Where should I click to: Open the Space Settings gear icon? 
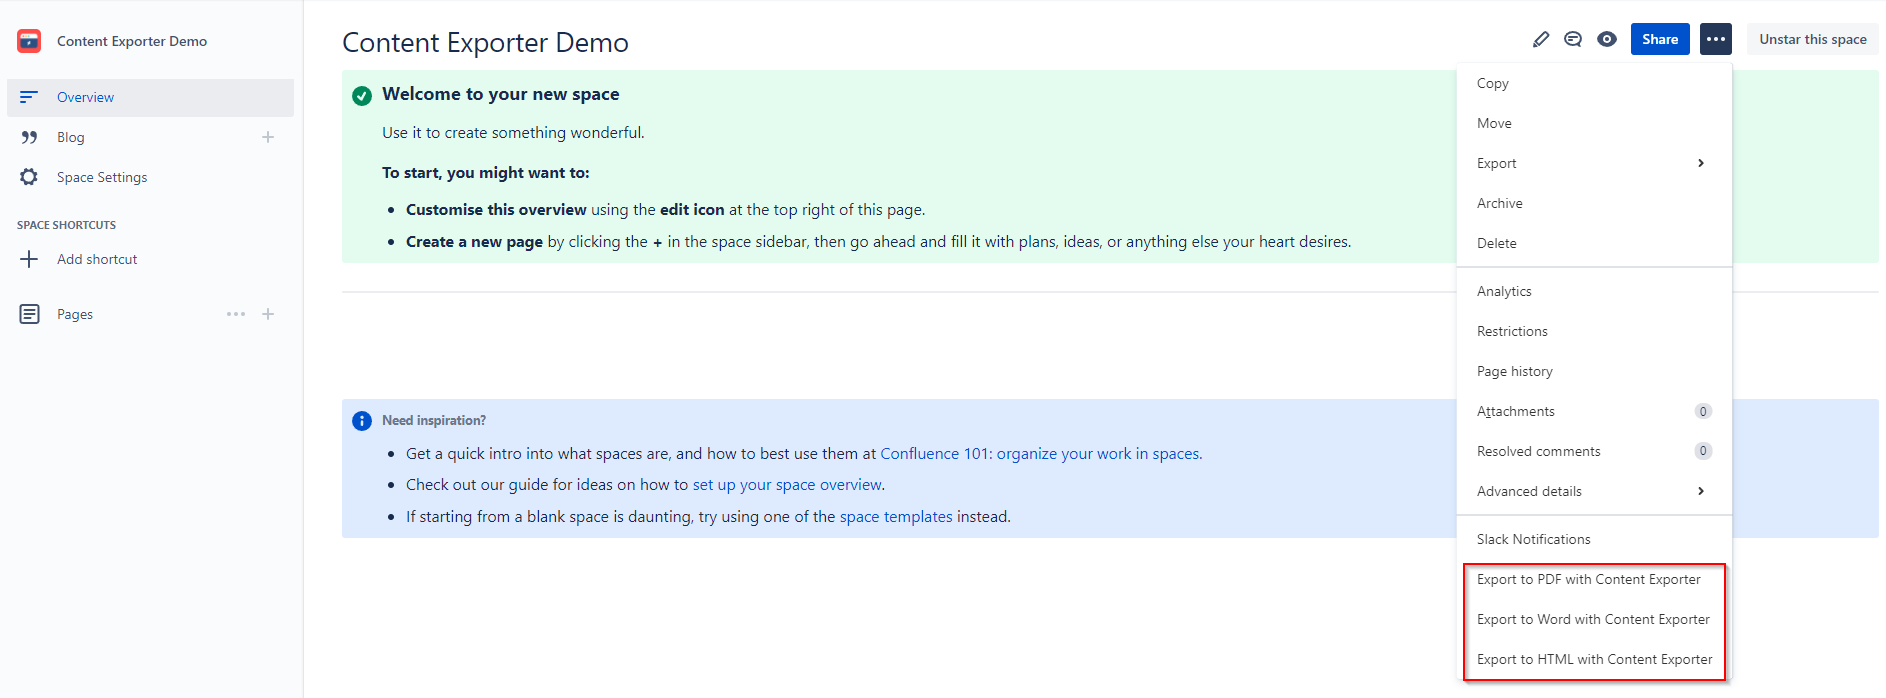[x=29, y=177]
